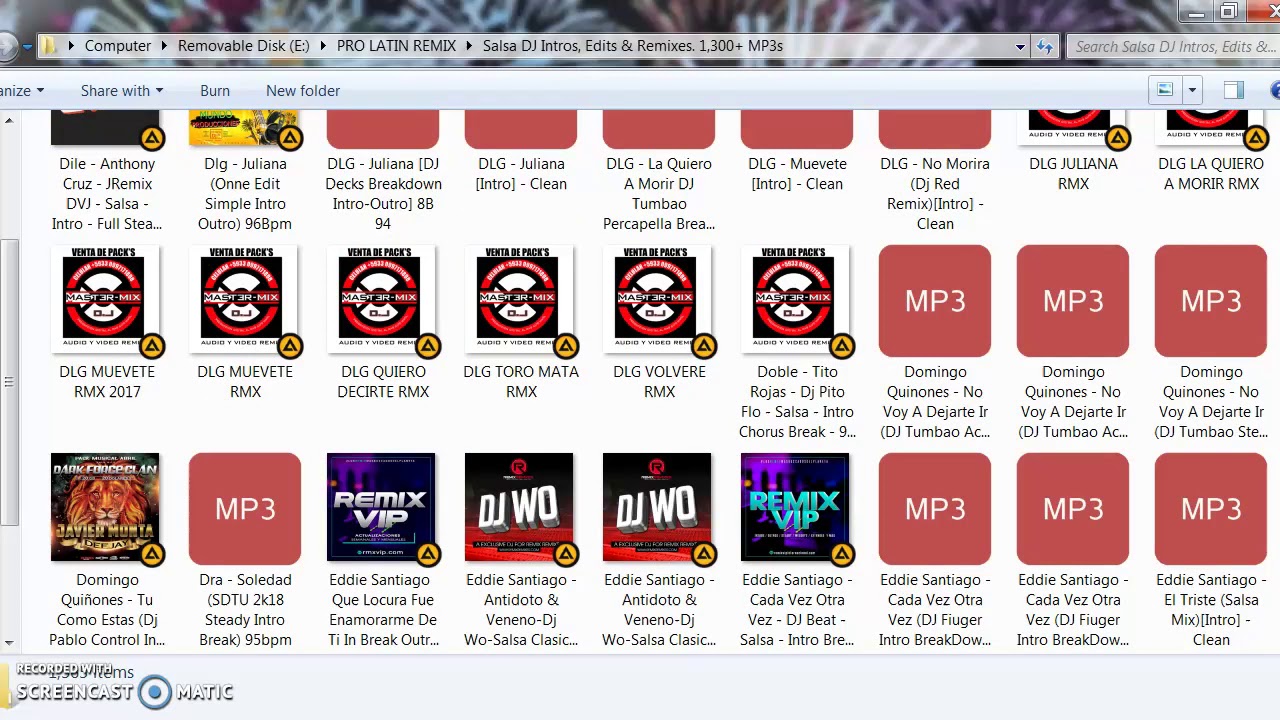Navigate to Computer in breadcrumb
The image size is (1280, 720).
point(118,46)
